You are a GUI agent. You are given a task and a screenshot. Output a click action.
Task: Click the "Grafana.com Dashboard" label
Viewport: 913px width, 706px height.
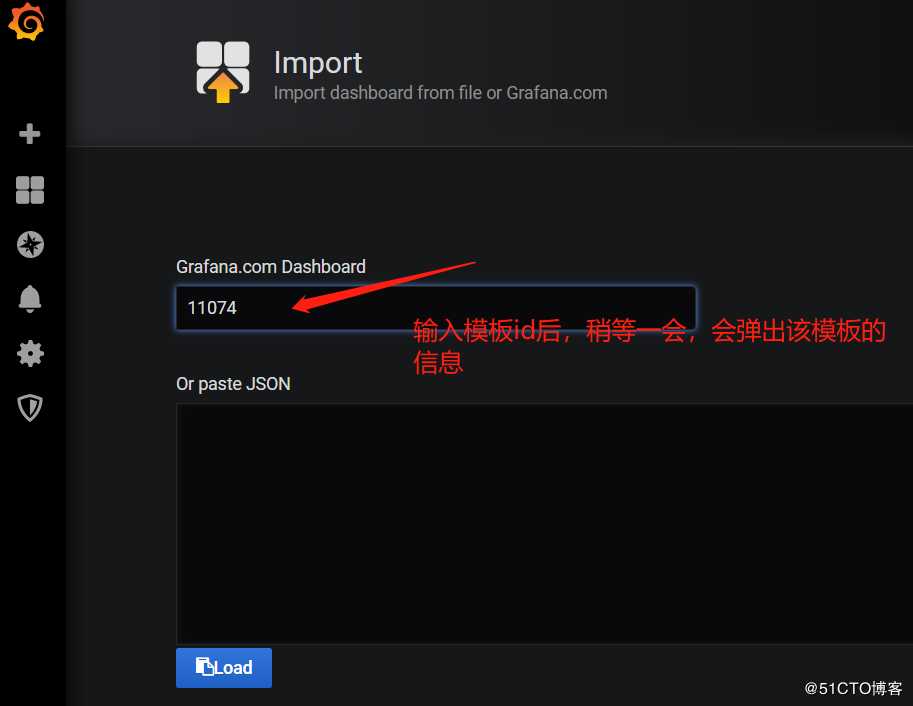(x=271, y=266)
